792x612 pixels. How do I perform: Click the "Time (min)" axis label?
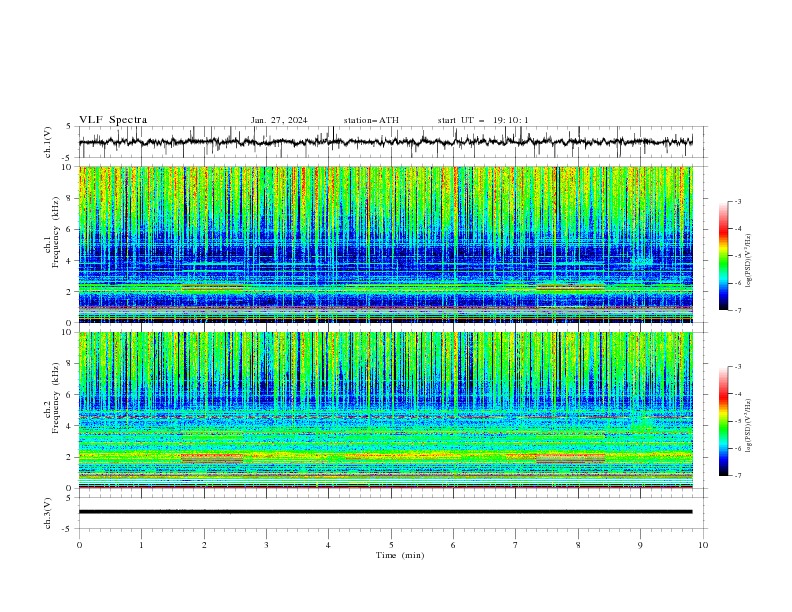coord(400,555)
